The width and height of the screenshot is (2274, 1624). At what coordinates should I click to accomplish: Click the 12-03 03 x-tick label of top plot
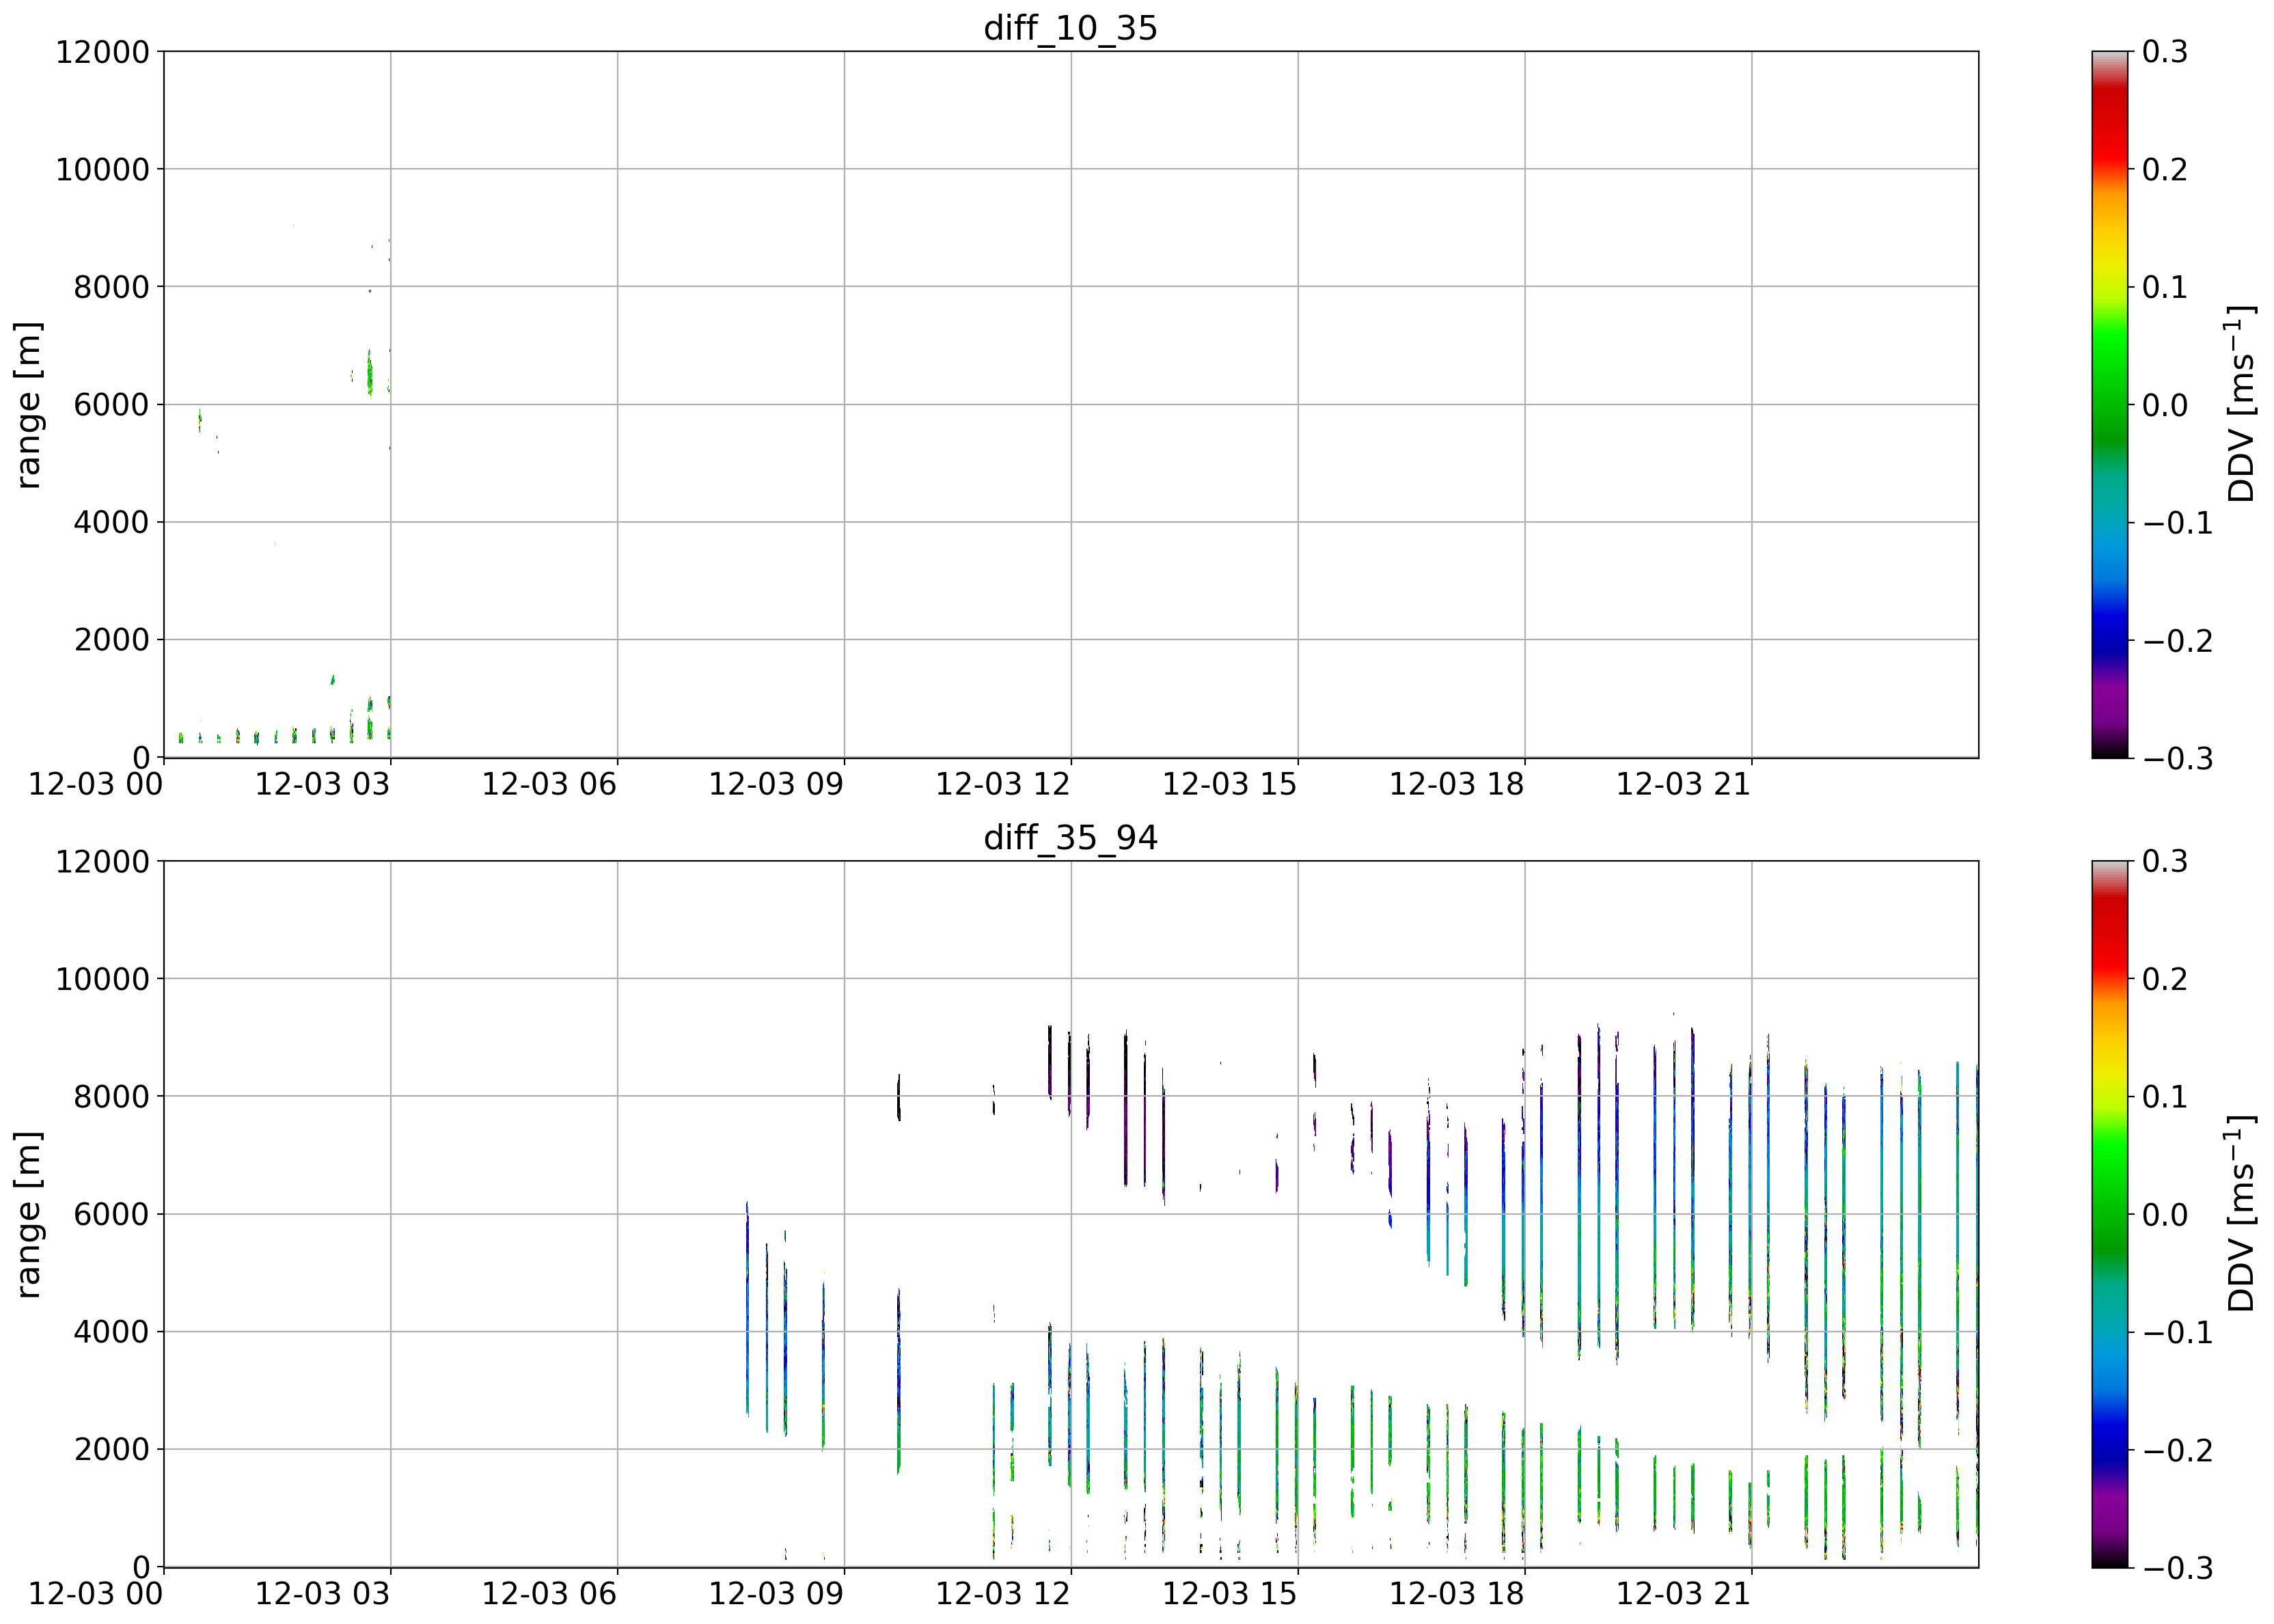tap(322, 784)
